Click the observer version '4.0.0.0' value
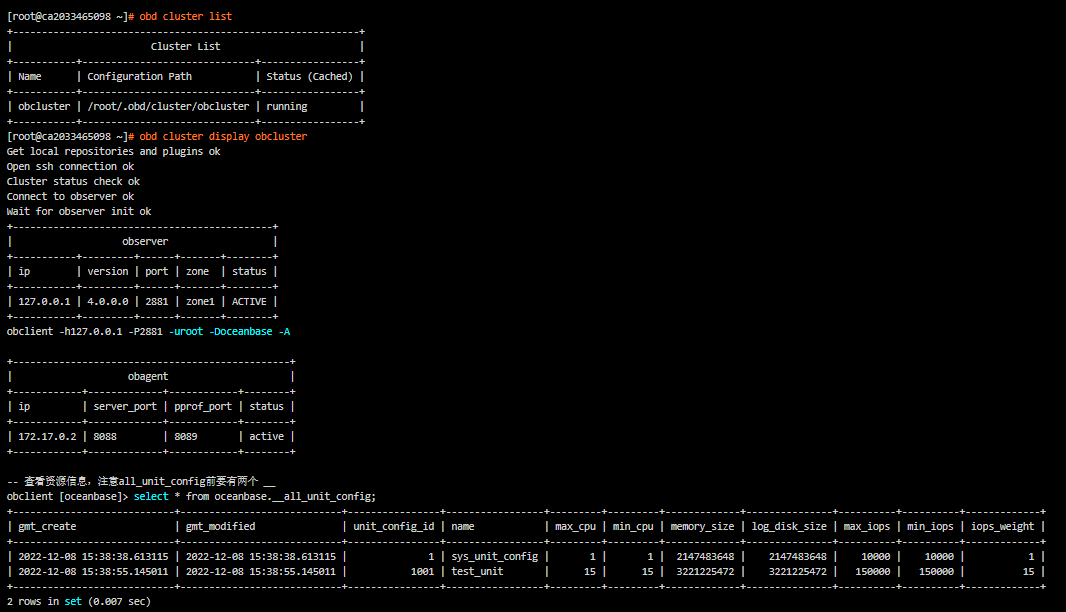Screen dimensions: 1066x612 (107, 301)
